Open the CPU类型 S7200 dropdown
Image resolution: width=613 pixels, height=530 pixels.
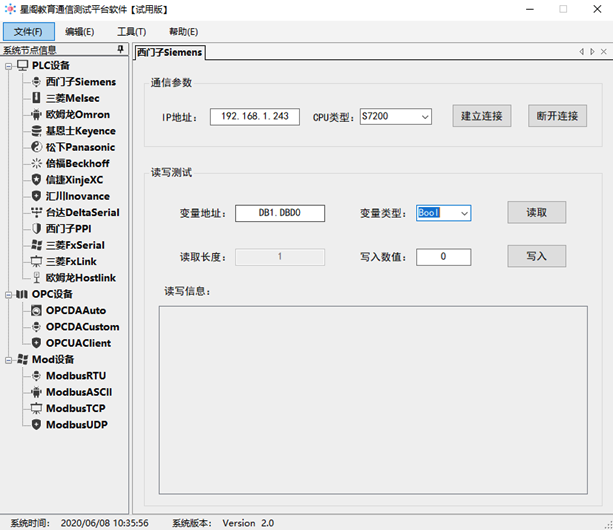pos(424,117)
